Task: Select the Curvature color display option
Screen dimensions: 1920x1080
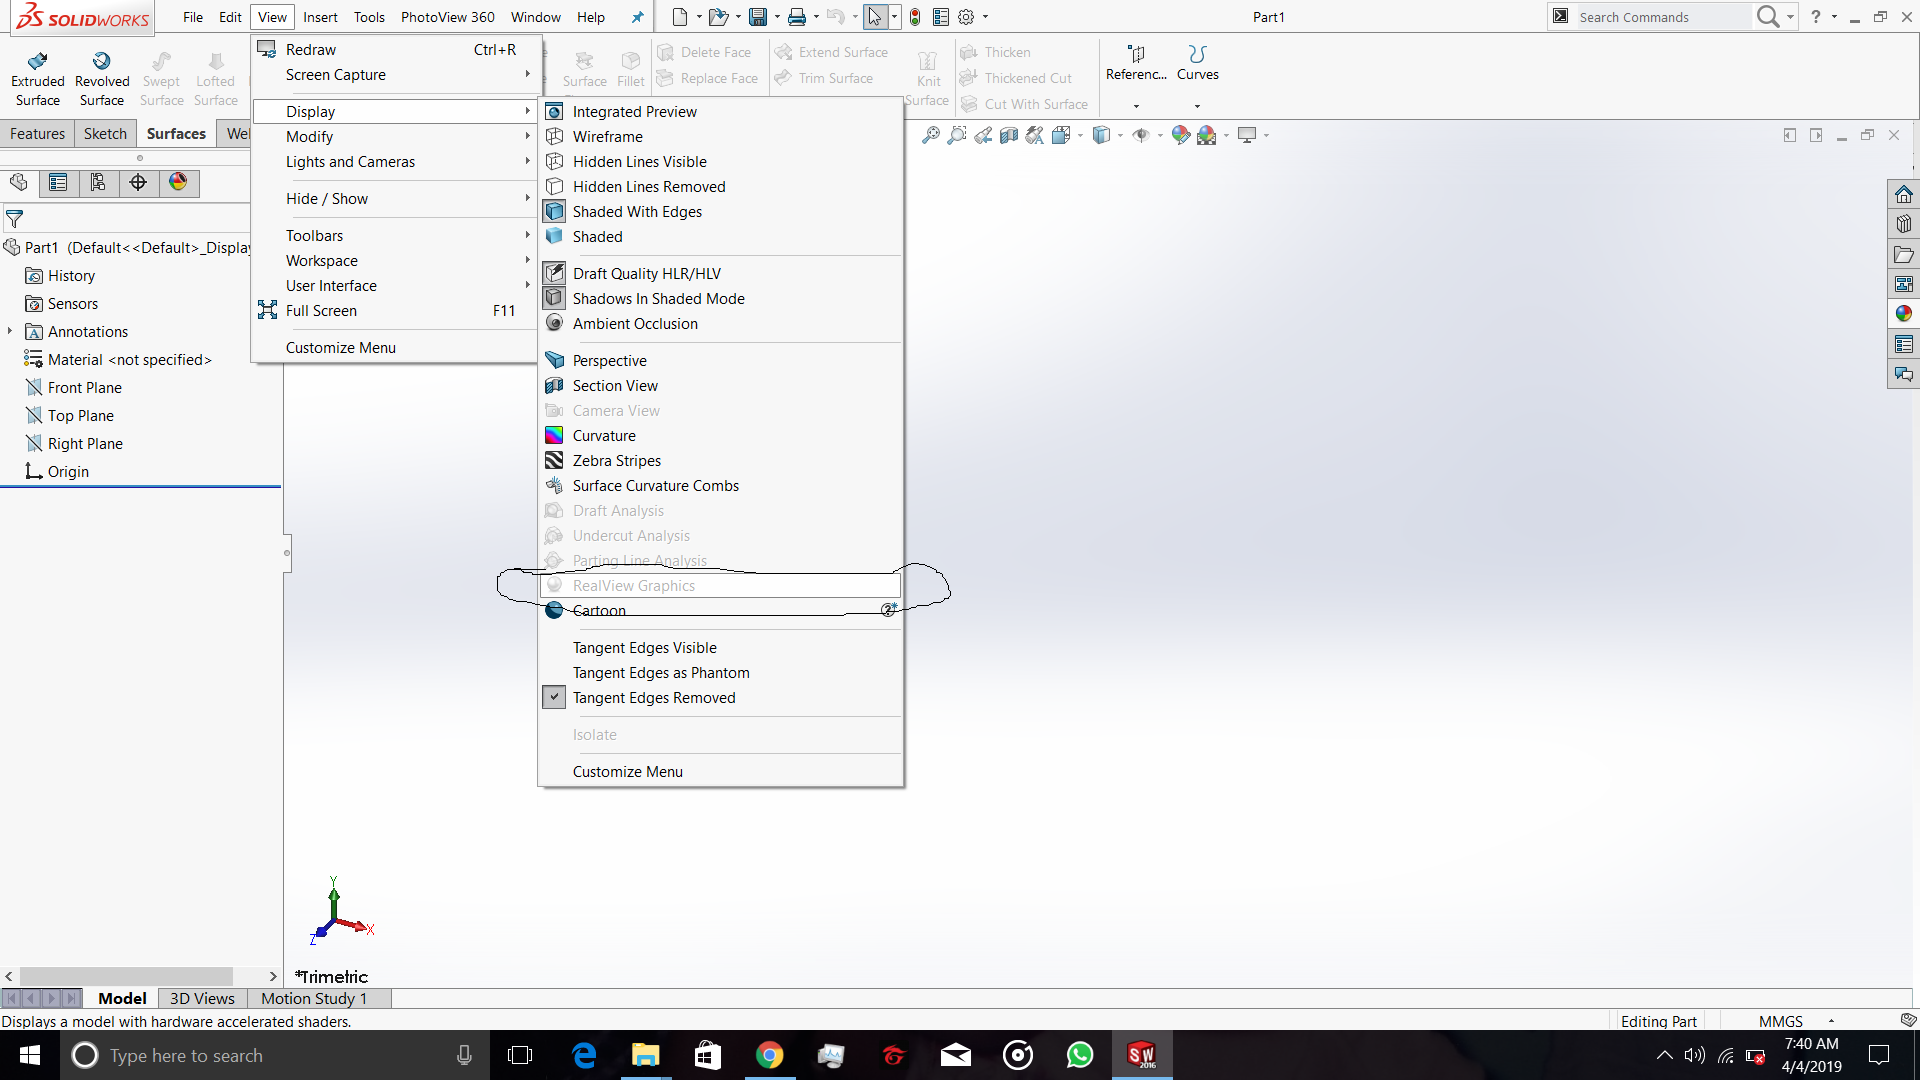Action: [604, 436]
